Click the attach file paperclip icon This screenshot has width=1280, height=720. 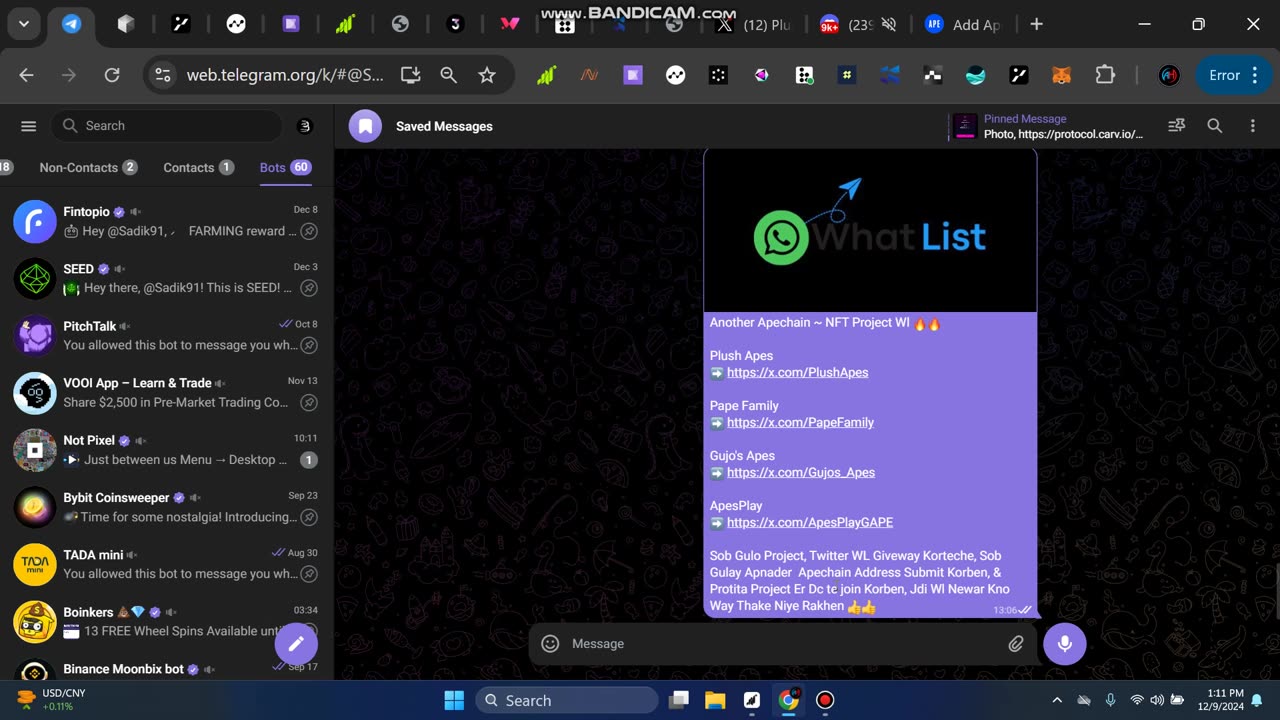click(1016, 643)
